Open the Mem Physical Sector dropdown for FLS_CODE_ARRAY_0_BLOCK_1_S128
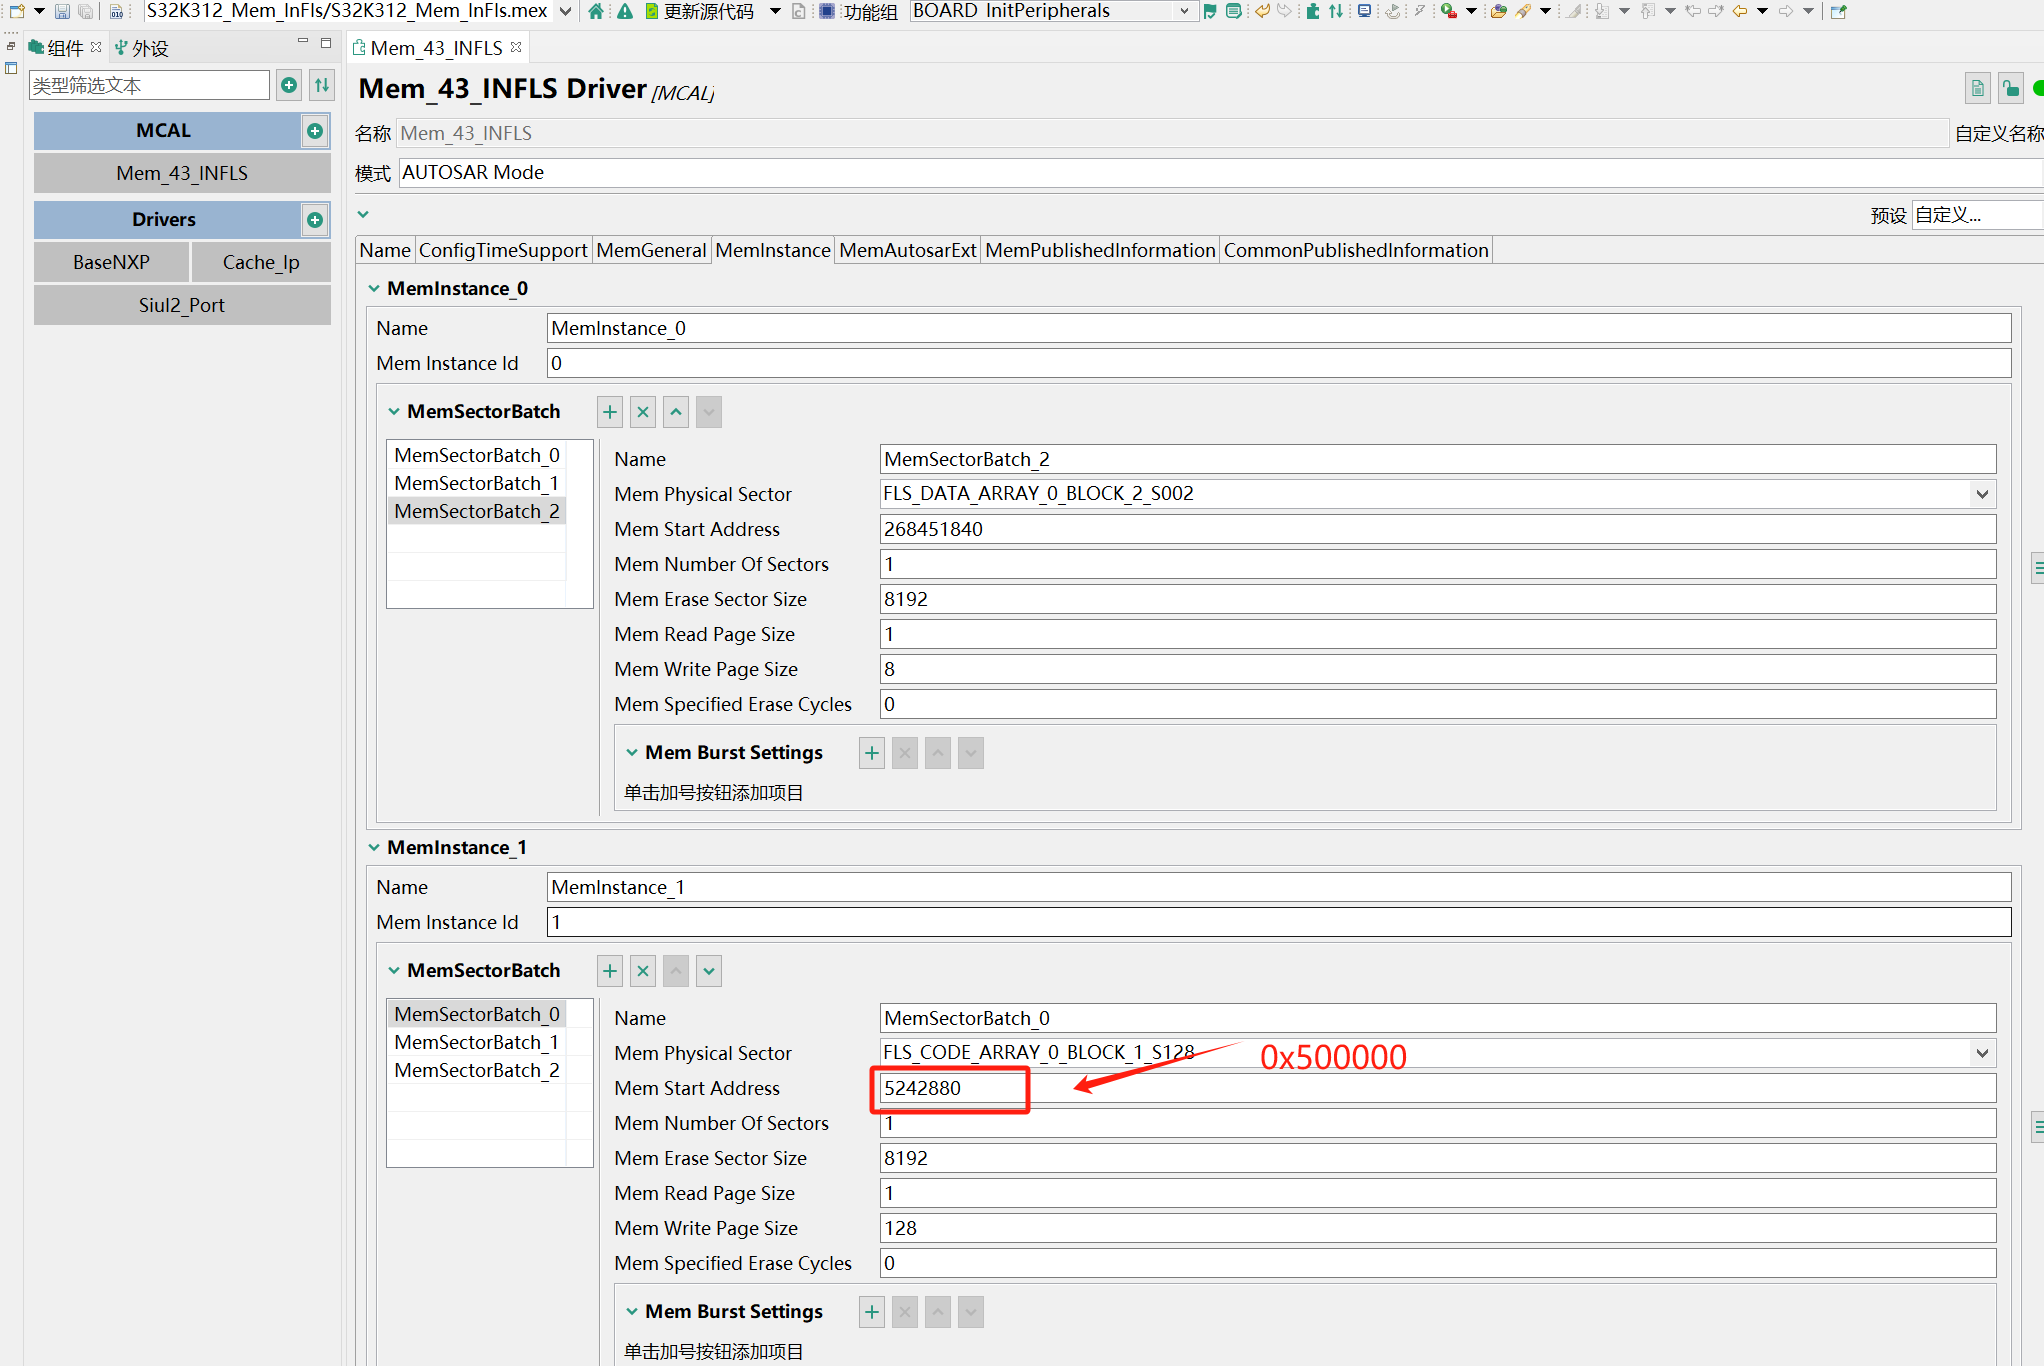 point(1981,1053)
